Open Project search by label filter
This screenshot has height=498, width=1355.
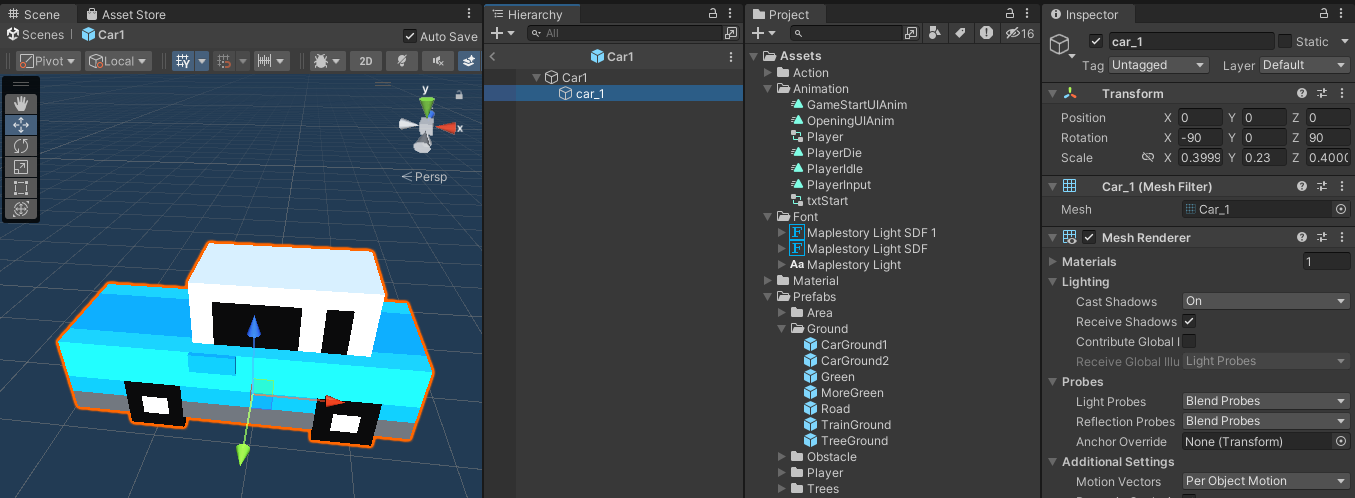pyautogui.click(x=960, y=33)
